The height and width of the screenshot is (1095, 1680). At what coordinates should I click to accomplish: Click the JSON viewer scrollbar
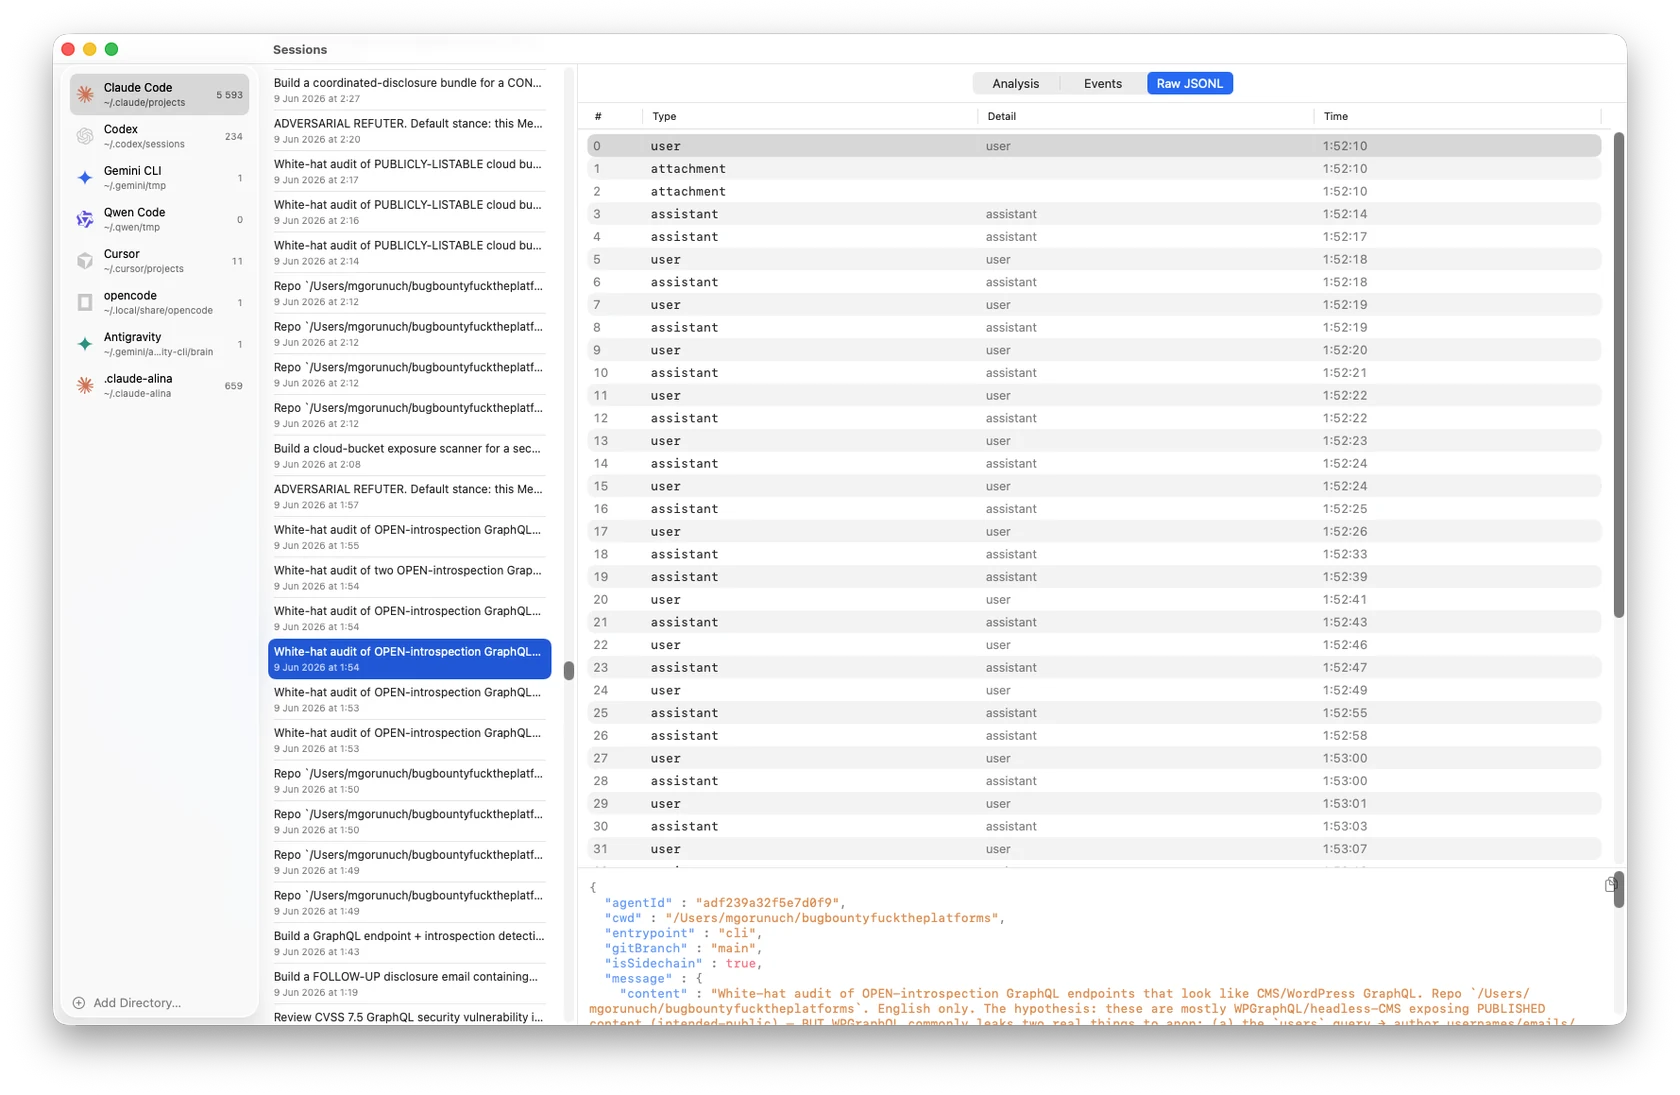click(1618, 889)
